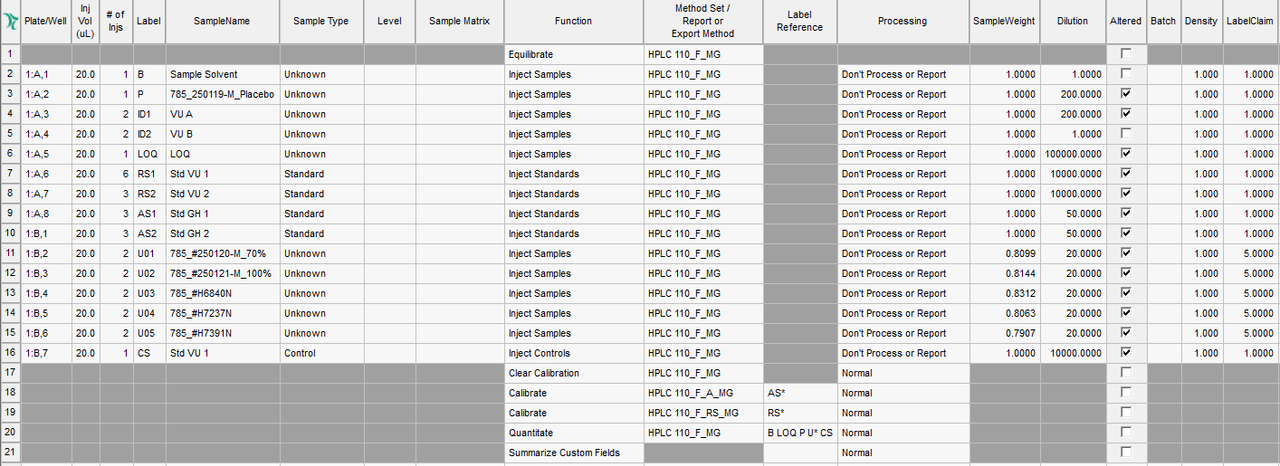Click Label cell 'U05'

149,333
